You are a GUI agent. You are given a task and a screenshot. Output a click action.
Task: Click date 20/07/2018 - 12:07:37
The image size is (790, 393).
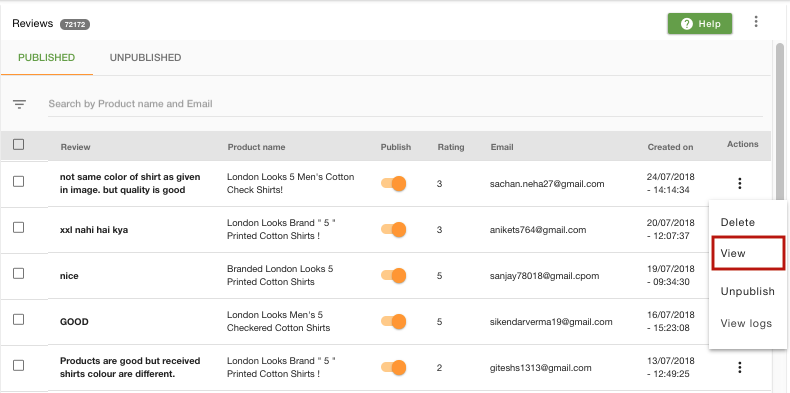671,229
